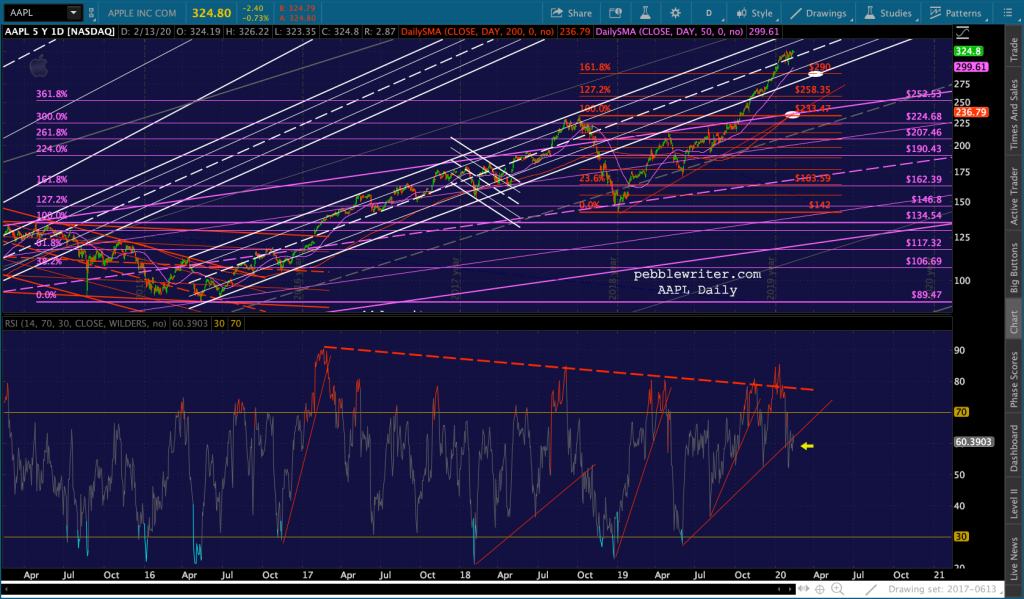
Task: Open the Live News side tab
Action: coord(1014,559)
